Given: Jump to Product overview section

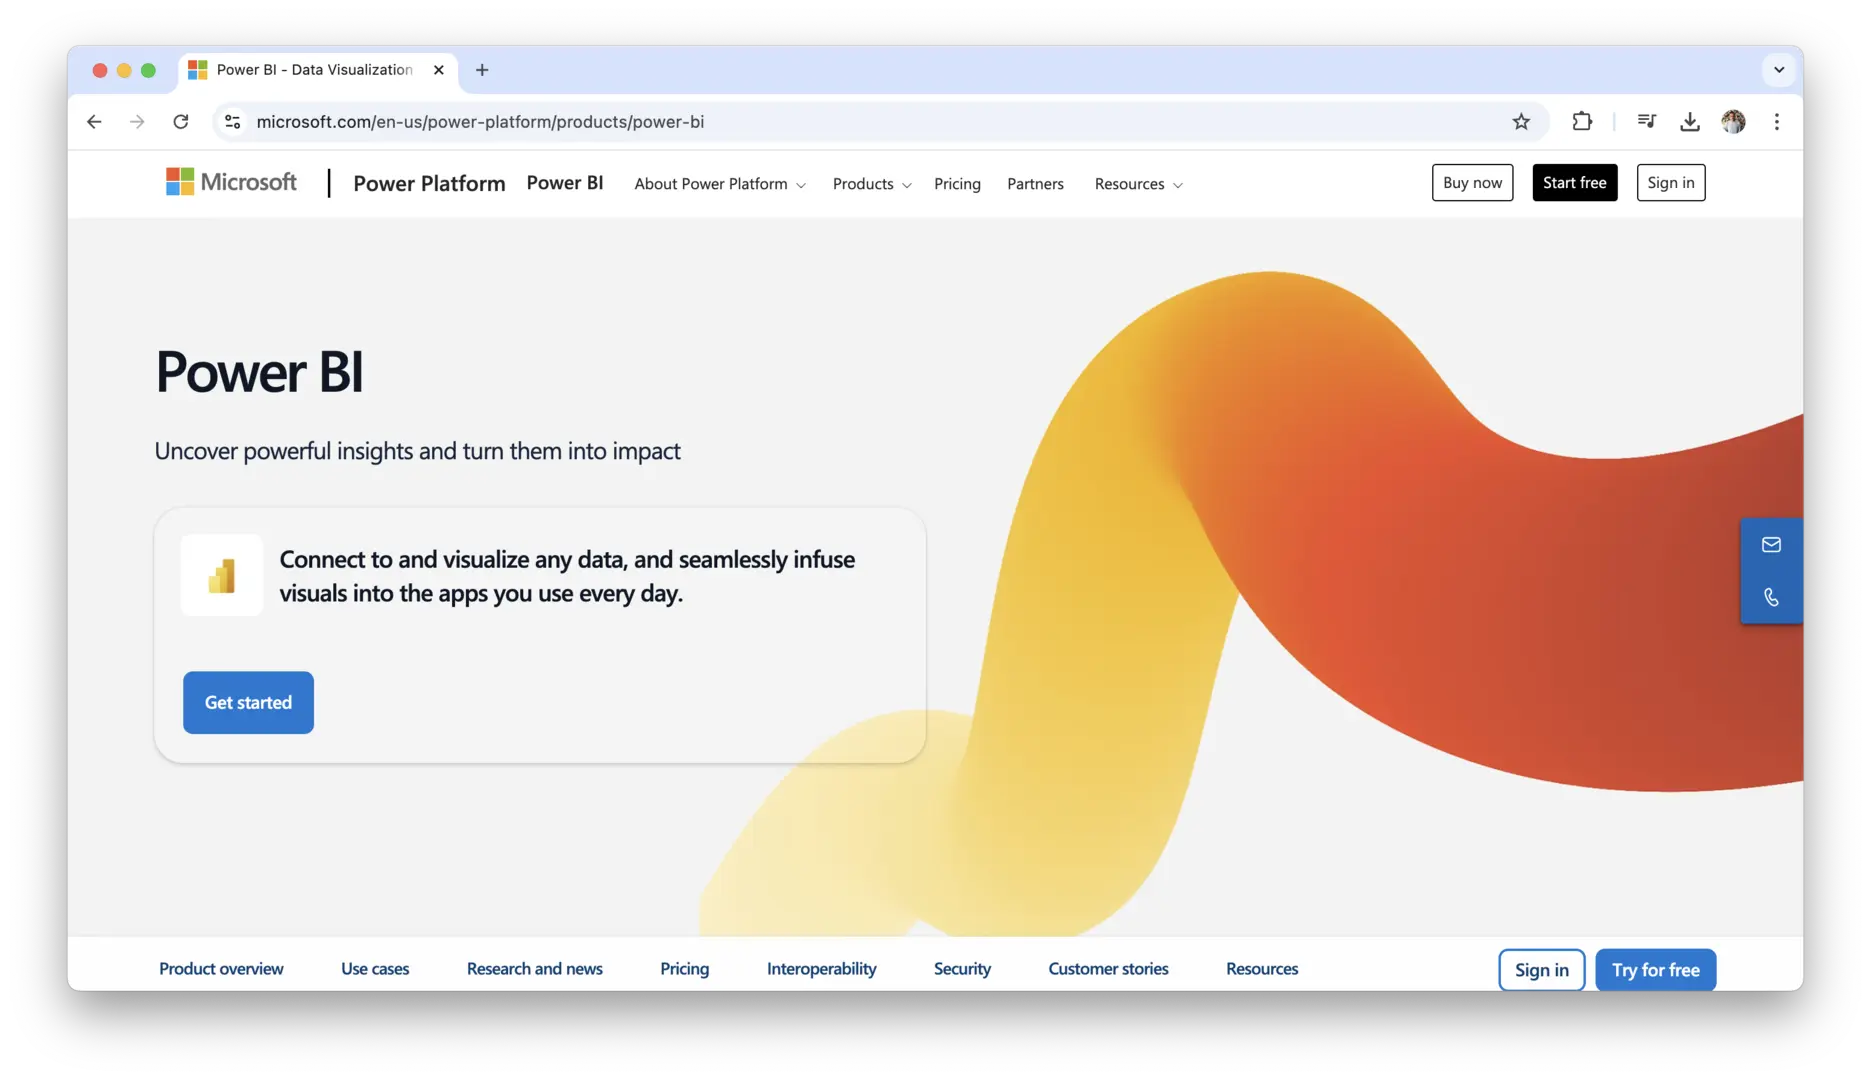Looking at the screenshot, I should click(x=221, y=969).
